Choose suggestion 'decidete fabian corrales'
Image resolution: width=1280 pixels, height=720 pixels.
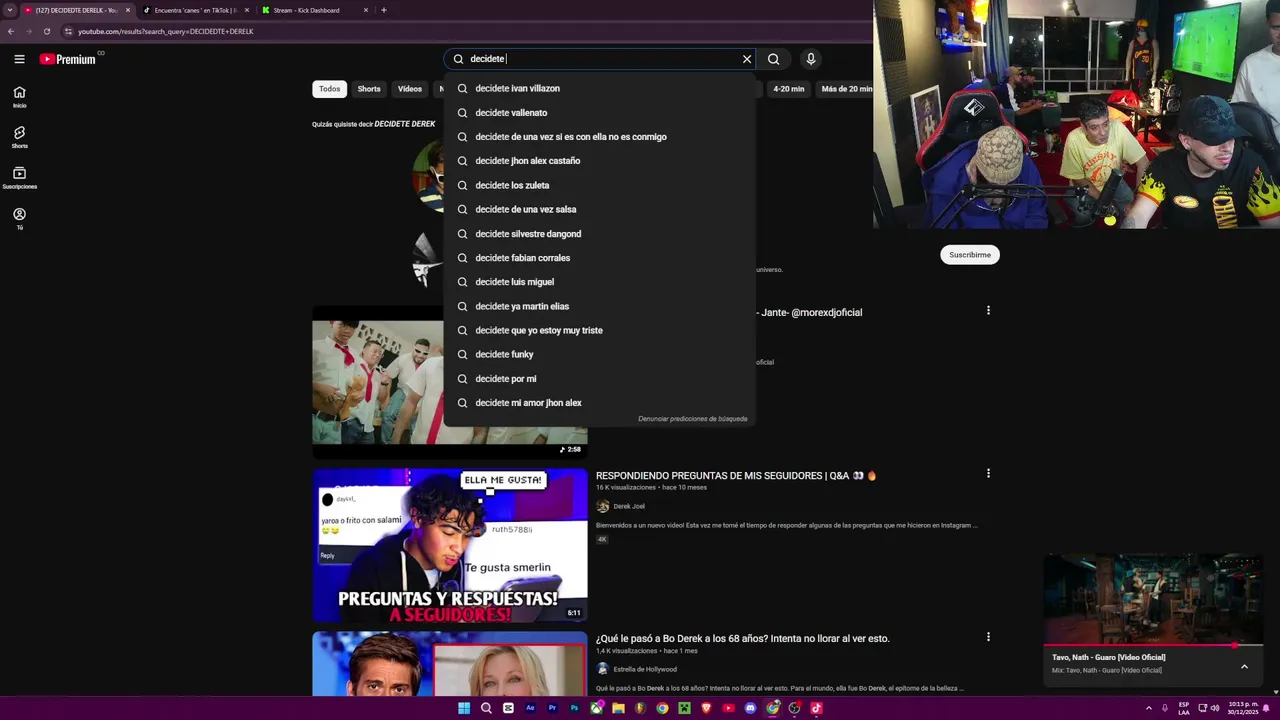[x=599, y=258]
